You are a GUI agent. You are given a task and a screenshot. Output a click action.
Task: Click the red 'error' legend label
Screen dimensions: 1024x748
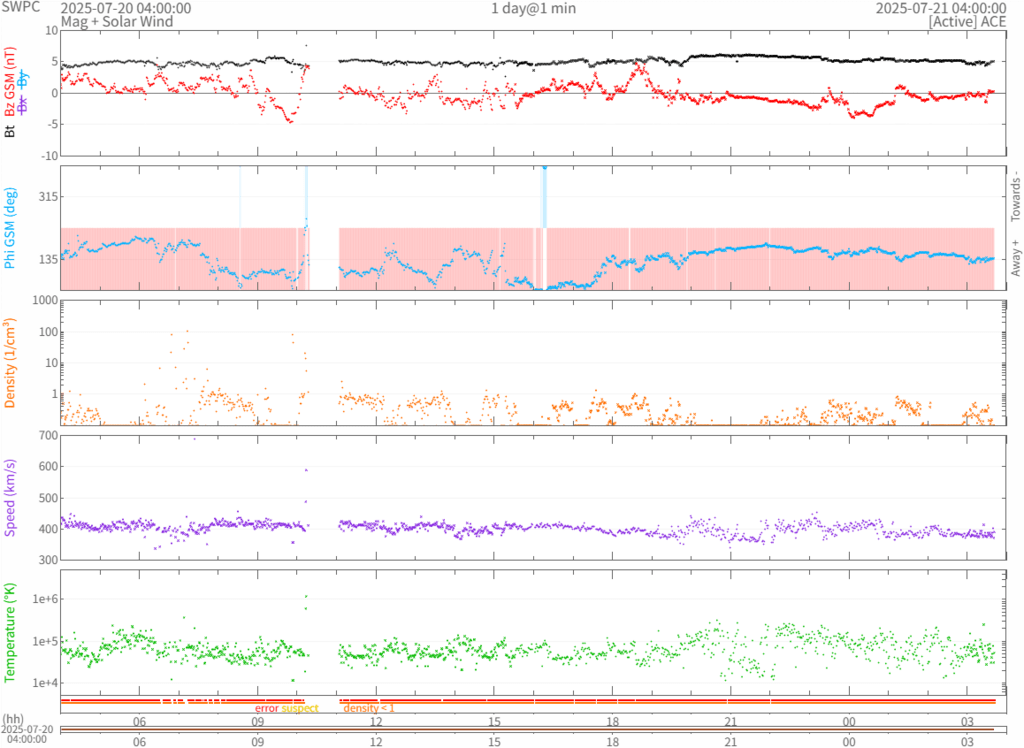click(x=267, y=708)
